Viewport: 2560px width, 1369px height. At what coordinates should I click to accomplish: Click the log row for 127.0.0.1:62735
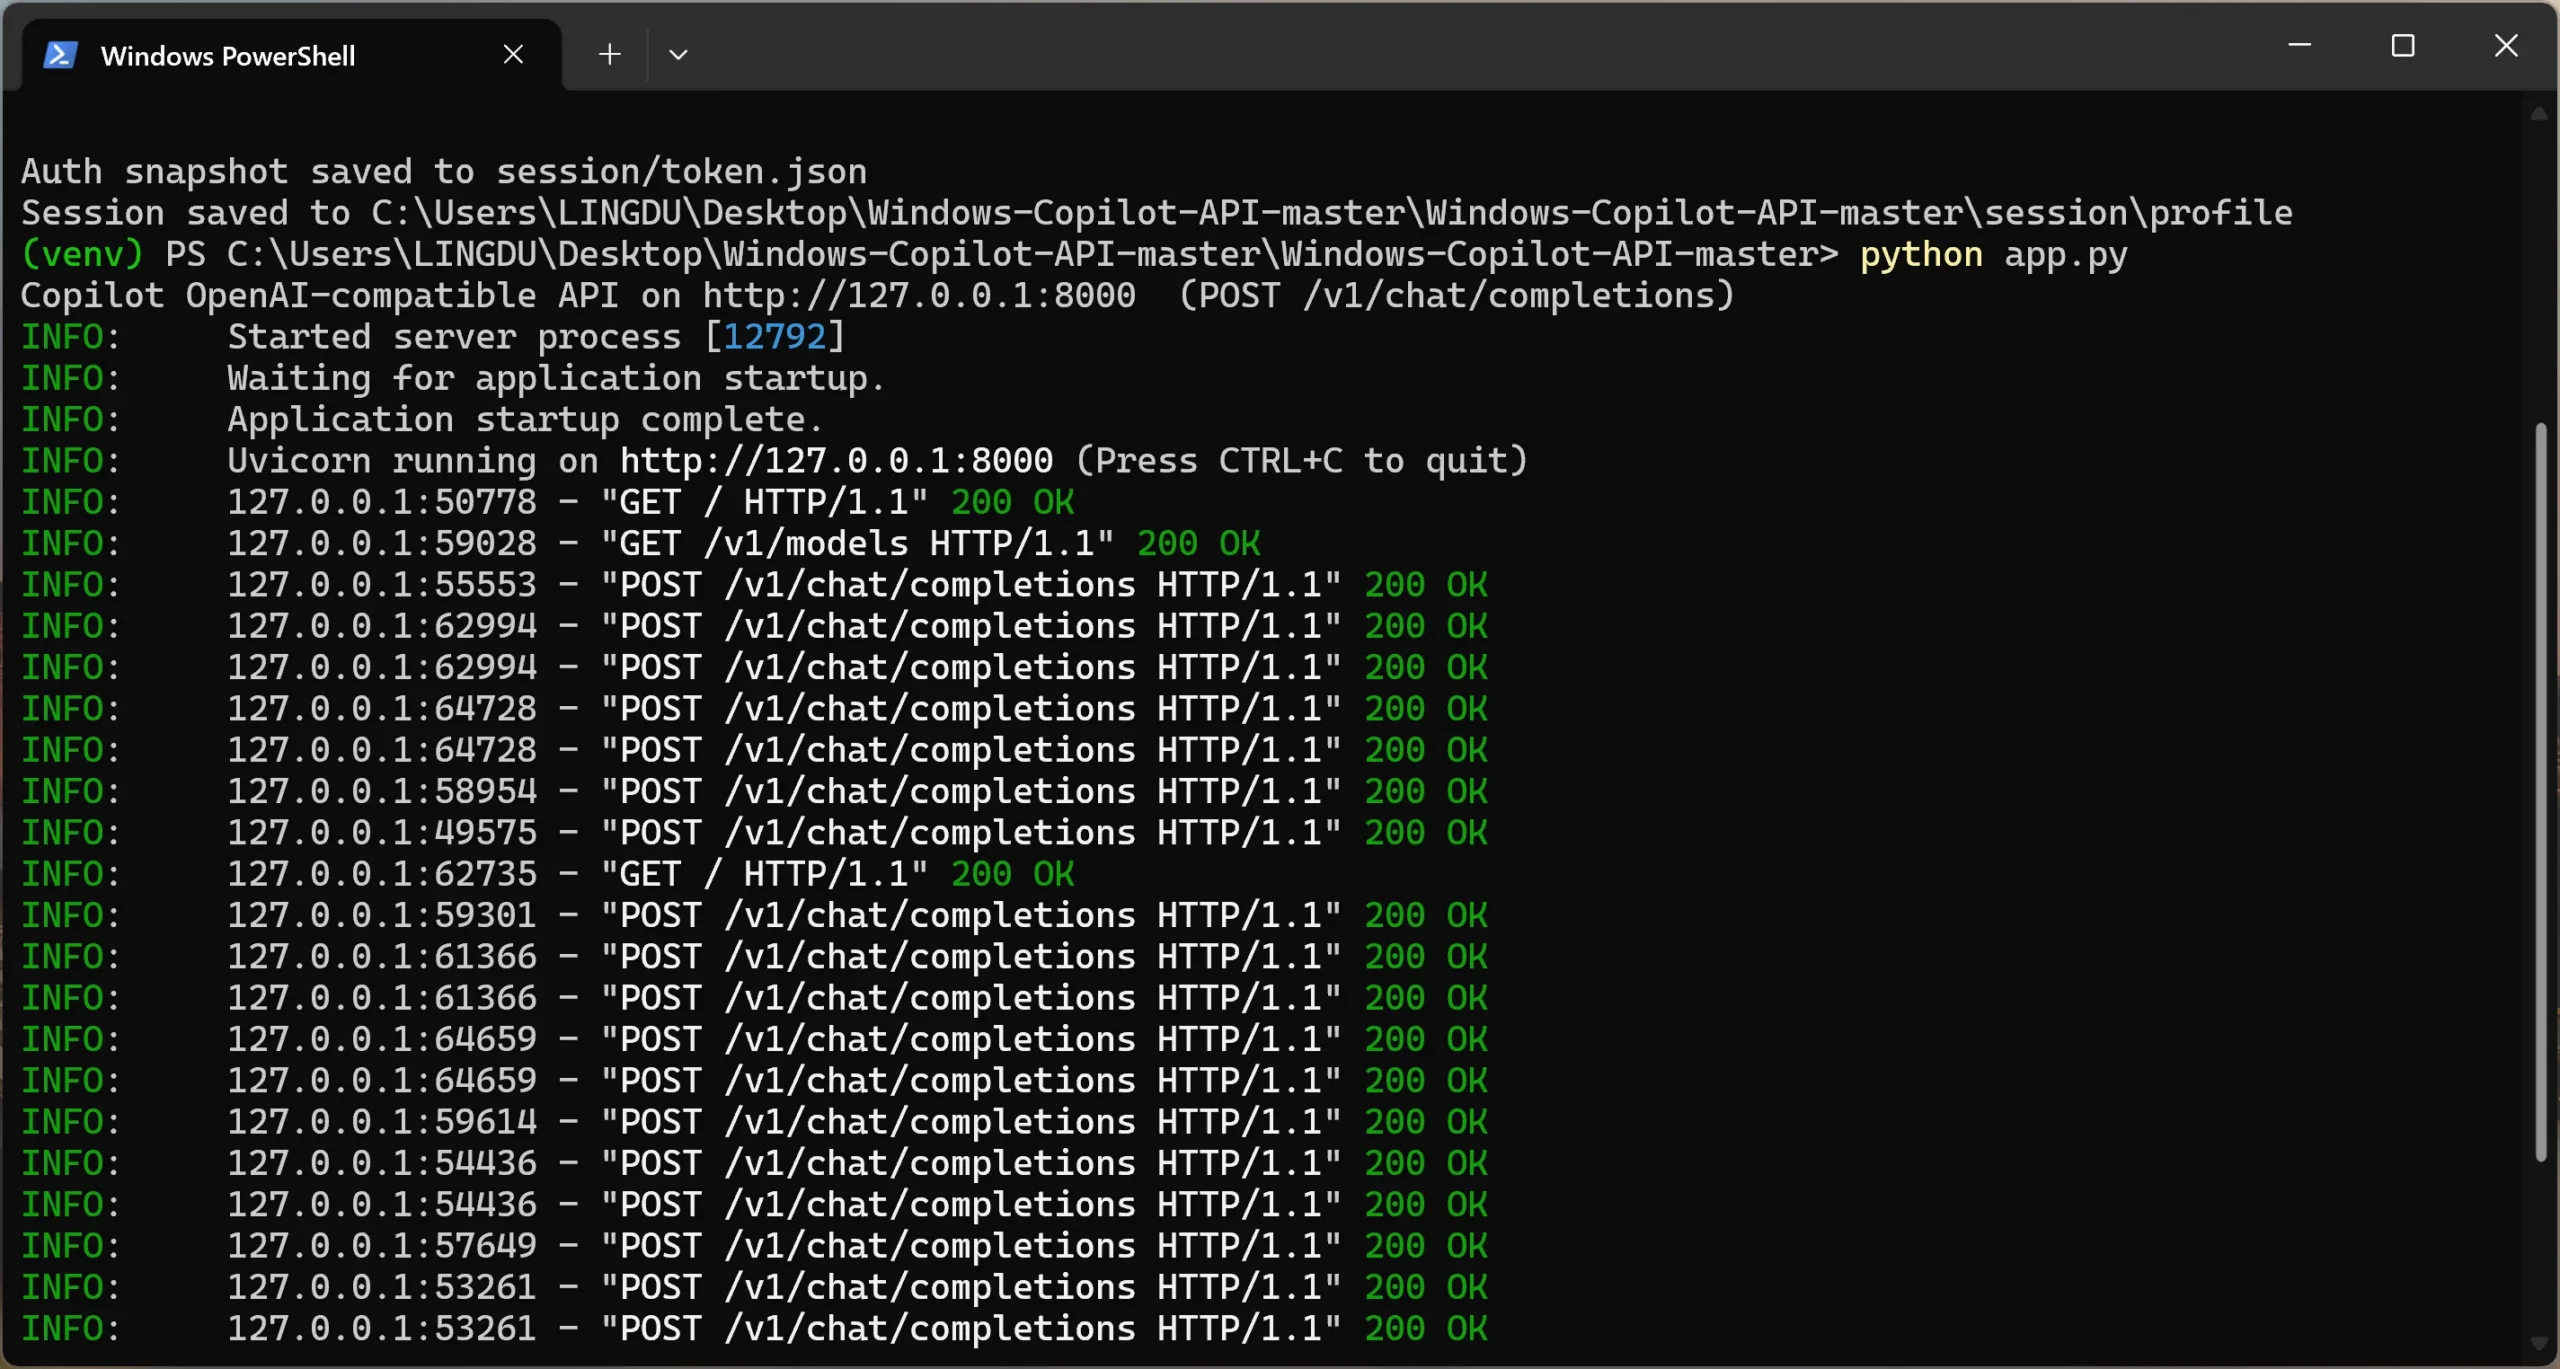pyautogui.click(x=548, y=875)
